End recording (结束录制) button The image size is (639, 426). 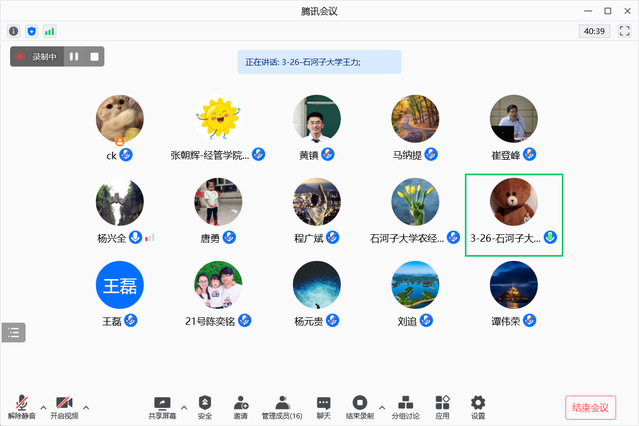pyautogui.click(x=360, y=407)
